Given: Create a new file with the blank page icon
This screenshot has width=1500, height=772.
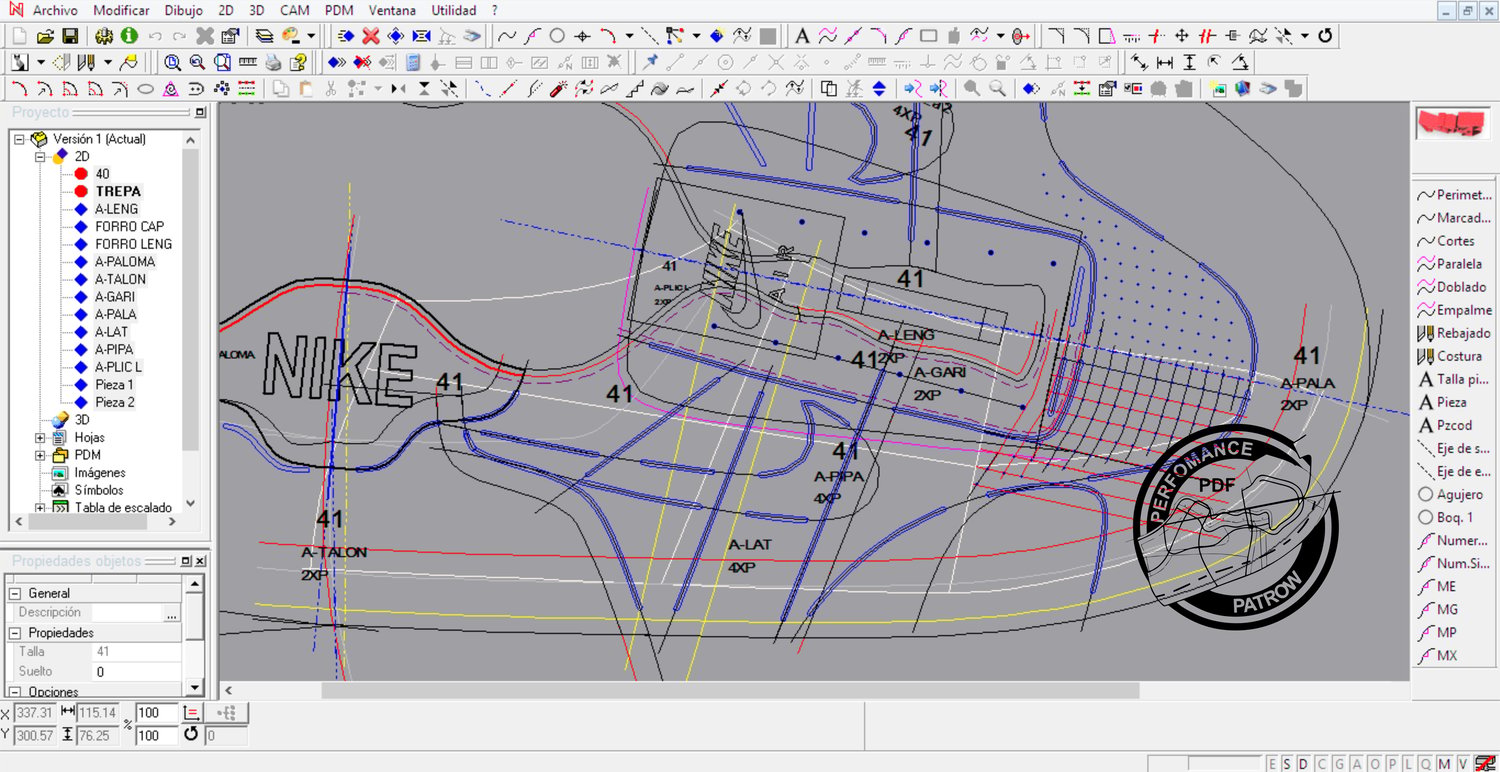Looking at the screenshot, I should coord(20,36).
